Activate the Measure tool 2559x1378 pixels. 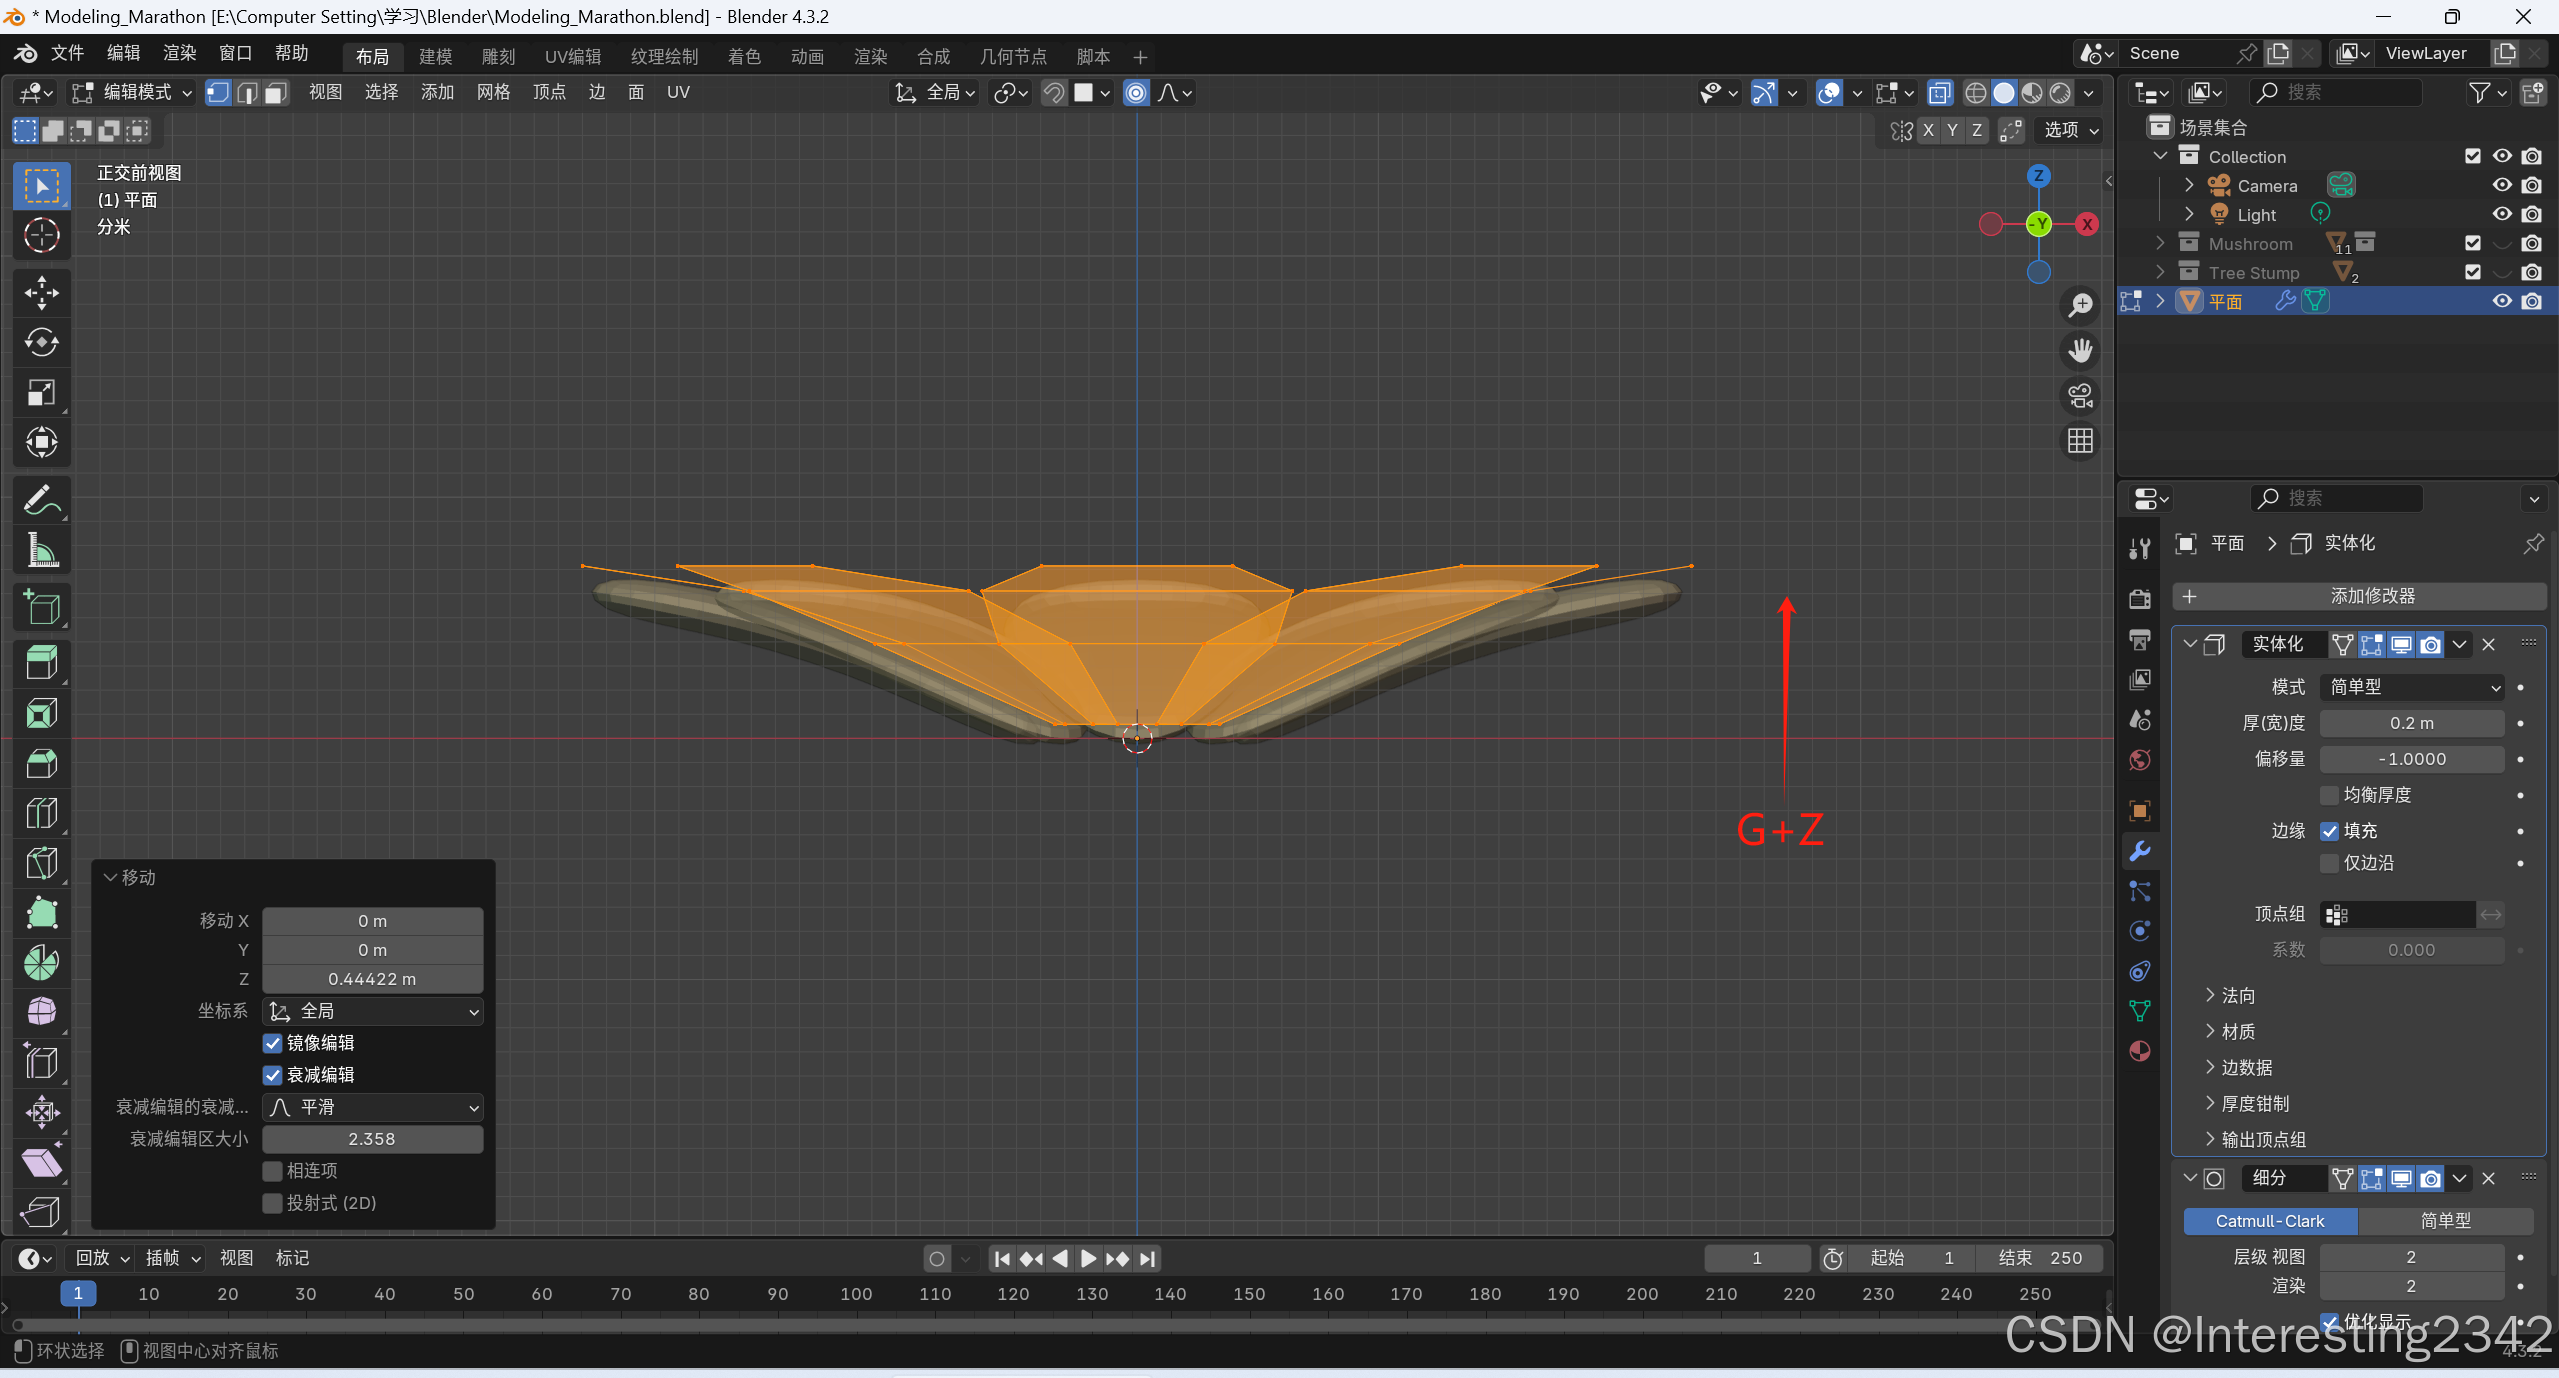pyautogui.click(x=41, y=550)
